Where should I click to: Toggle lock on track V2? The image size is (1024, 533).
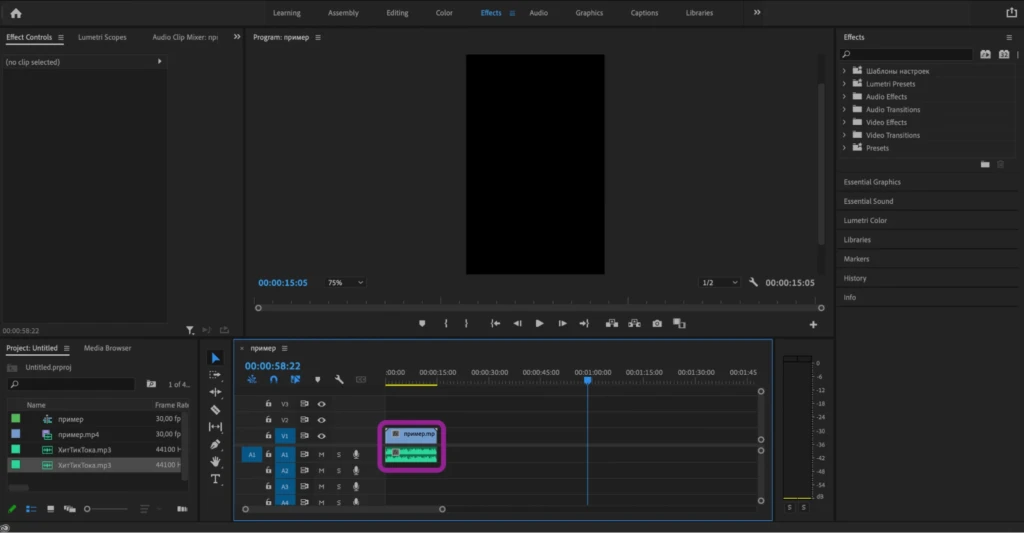[x=268, y=419]
